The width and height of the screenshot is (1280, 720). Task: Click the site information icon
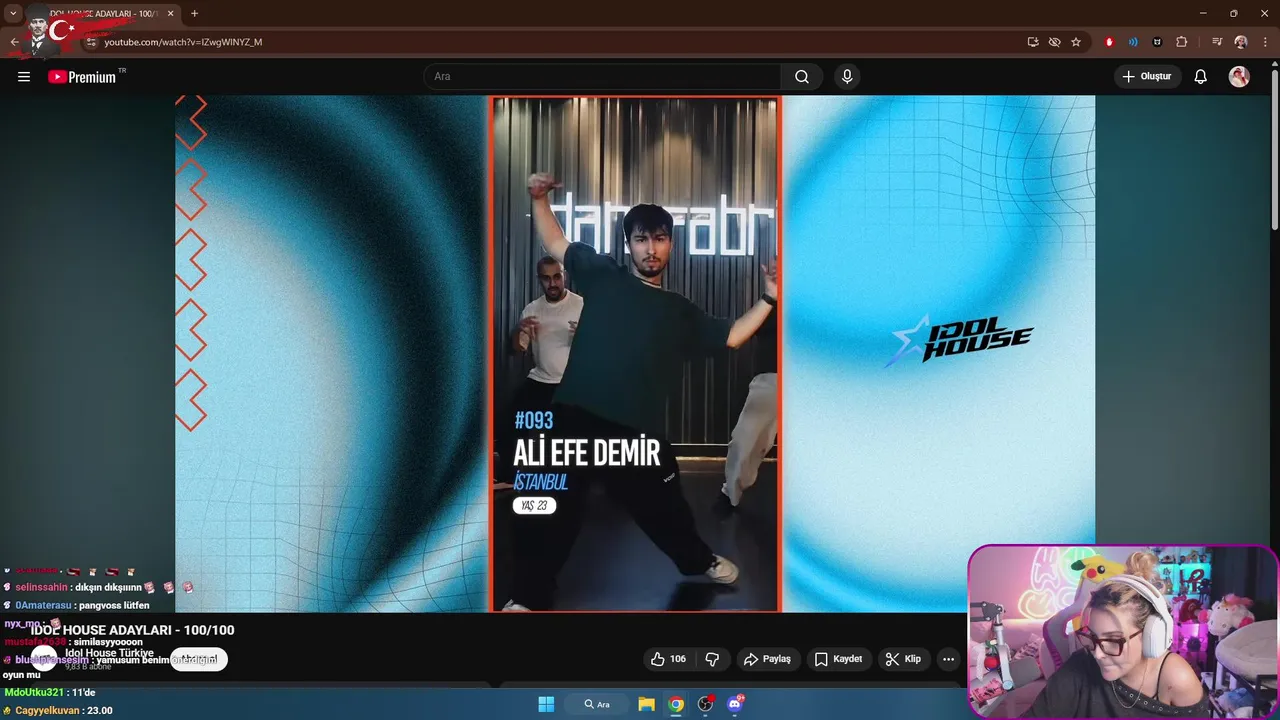pos(91,42)
